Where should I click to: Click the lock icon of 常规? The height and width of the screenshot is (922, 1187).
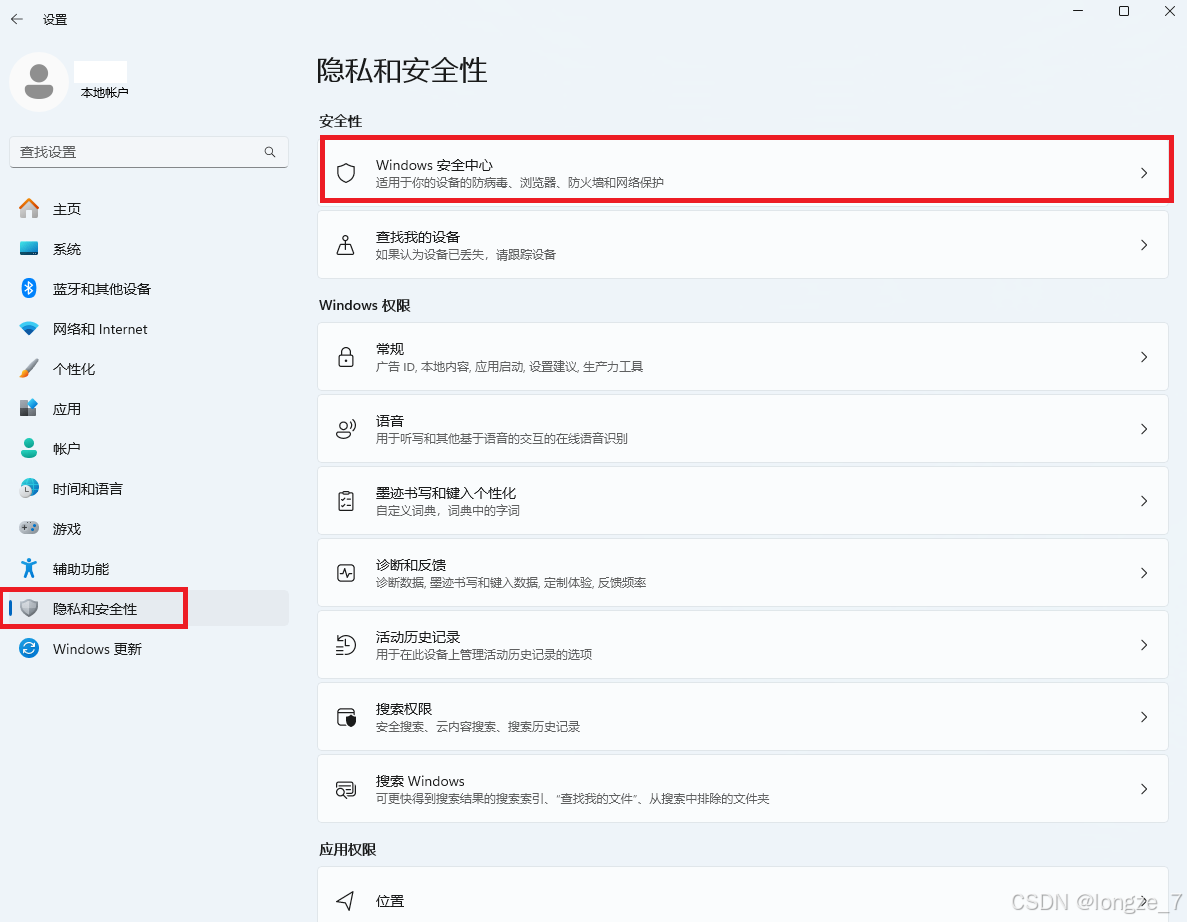click(x=346, y=357)
